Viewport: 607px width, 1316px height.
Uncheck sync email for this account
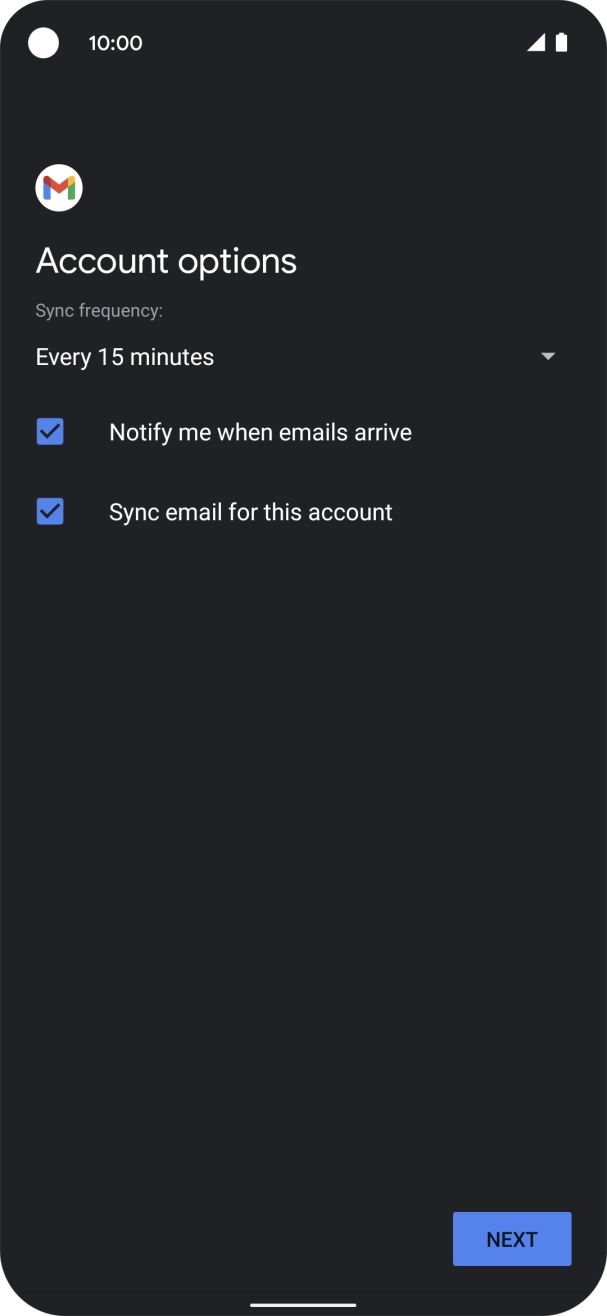click(50, 511)
